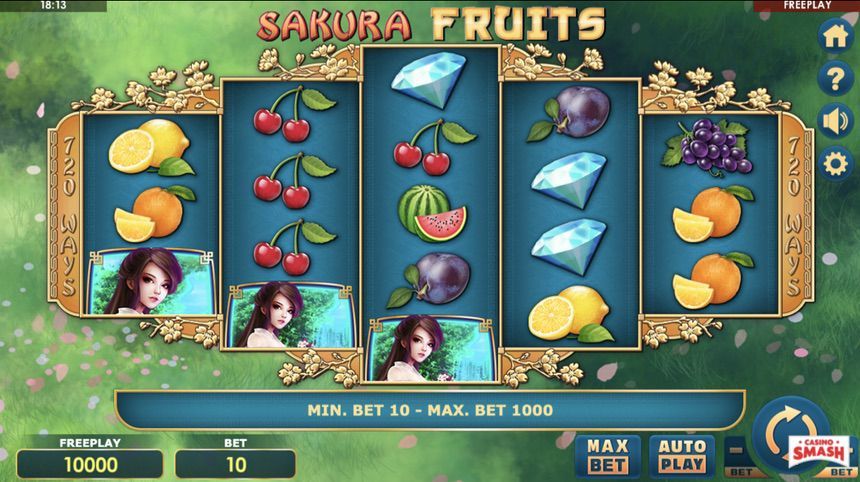
Task: Click the FREEPLAY label in top right
Action: [806, 5]
